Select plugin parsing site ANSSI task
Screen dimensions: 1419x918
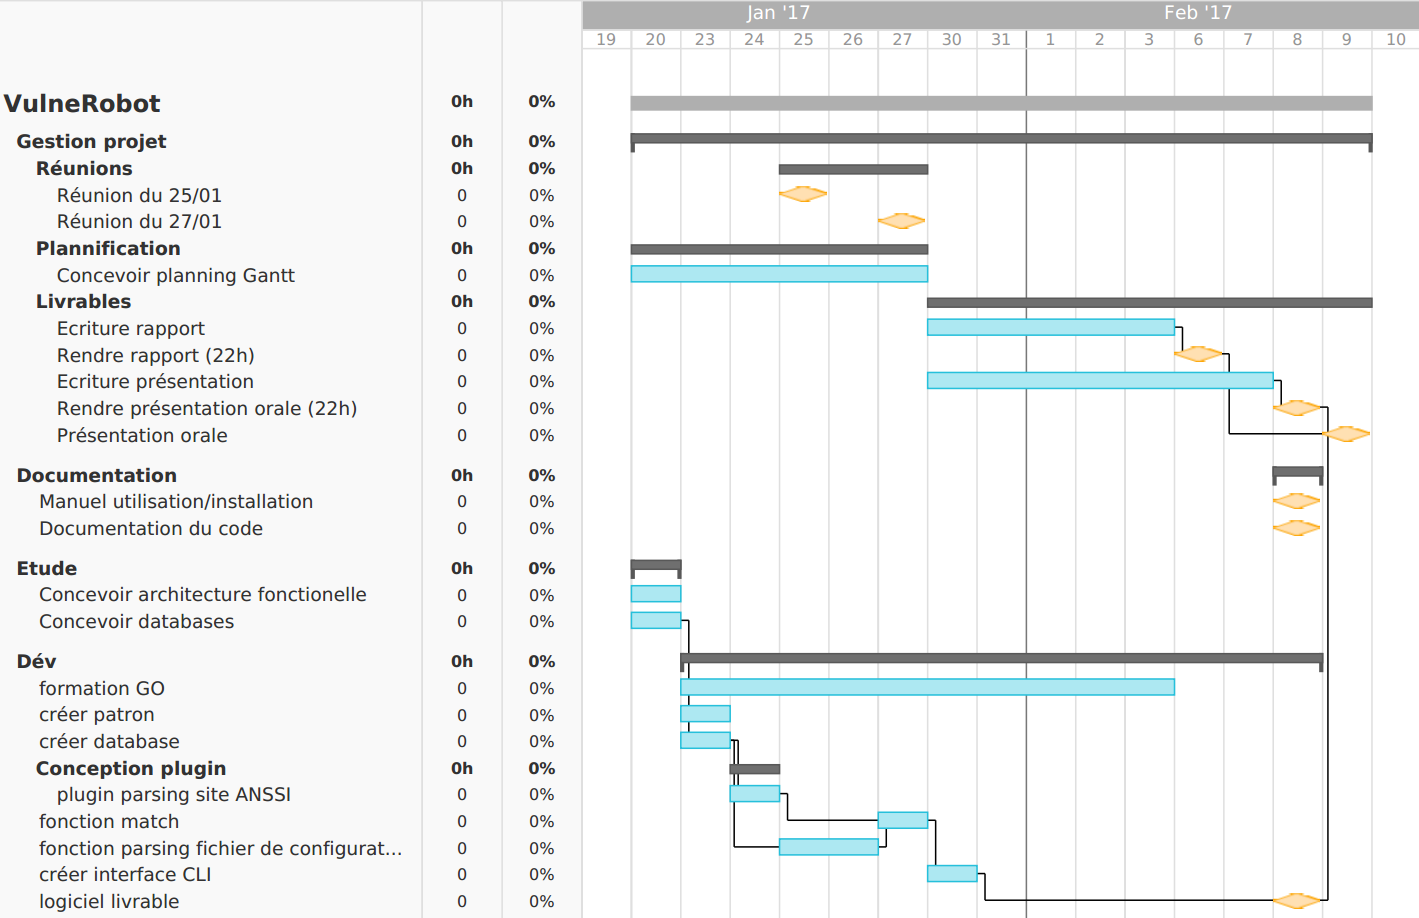click(x=174, y=794)
